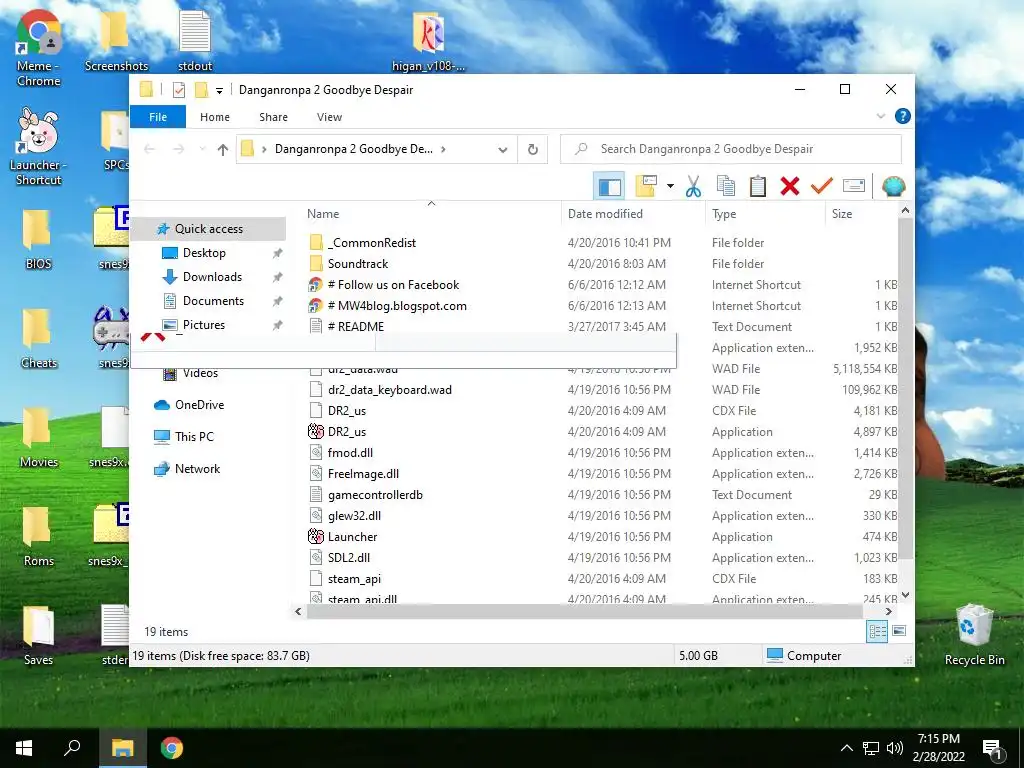Click the horizontal scrollbar in file list
This screenshot has width=1024, height=768.
point(584,612)
